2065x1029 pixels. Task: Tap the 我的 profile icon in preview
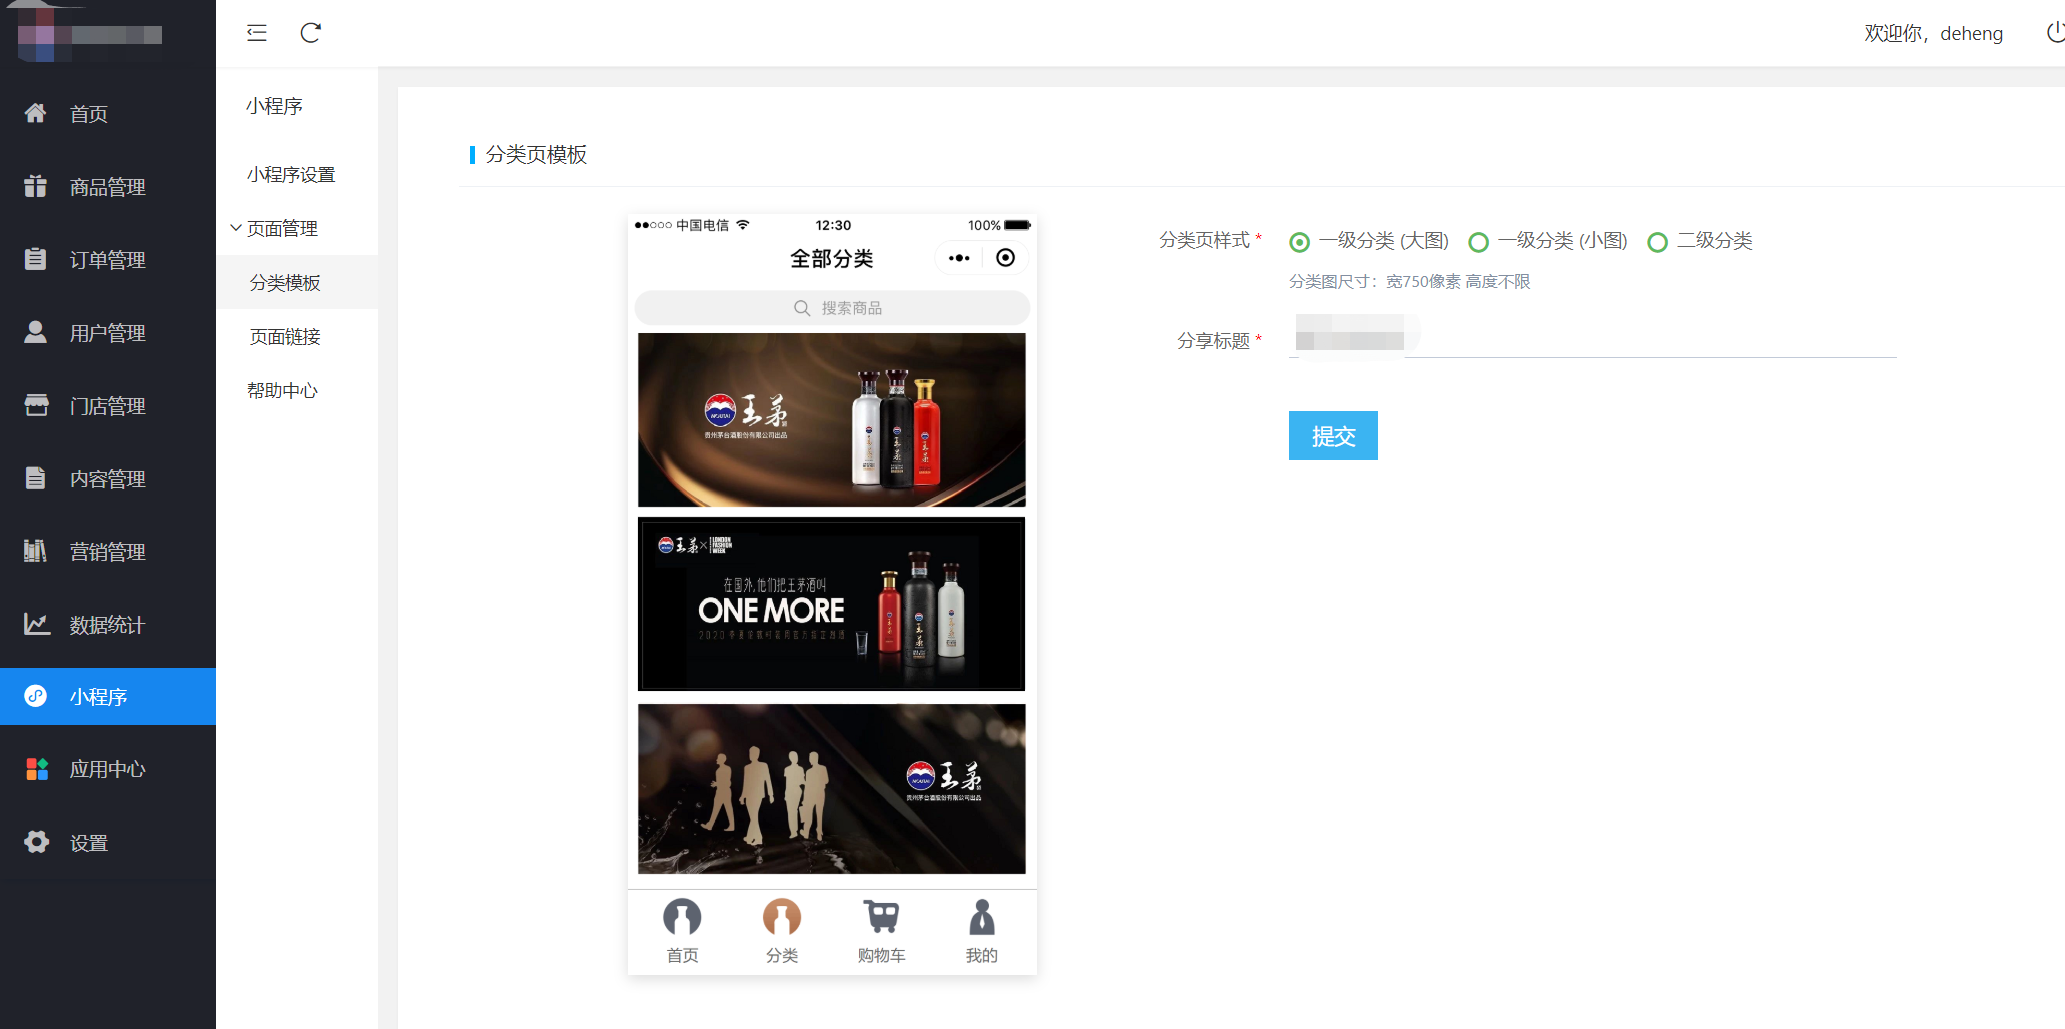click(982, 917)
